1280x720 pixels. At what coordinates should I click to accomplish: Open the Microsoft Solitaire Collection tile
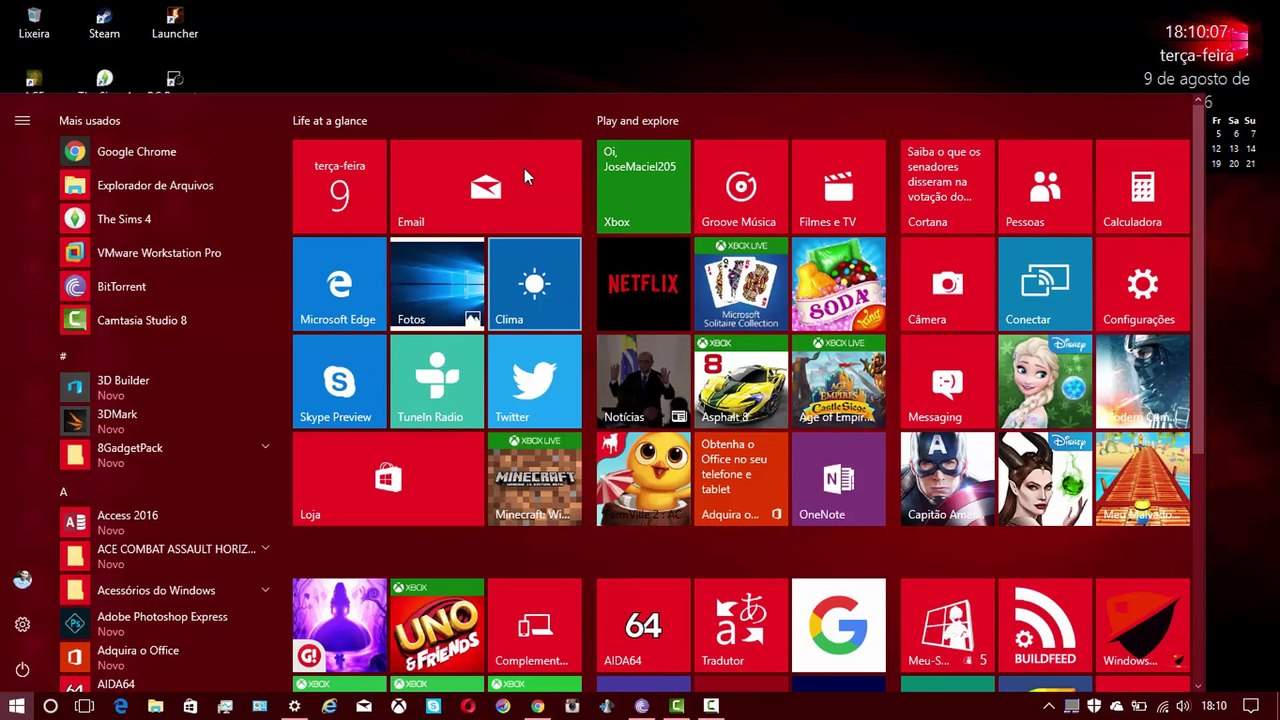coord(741,284)
